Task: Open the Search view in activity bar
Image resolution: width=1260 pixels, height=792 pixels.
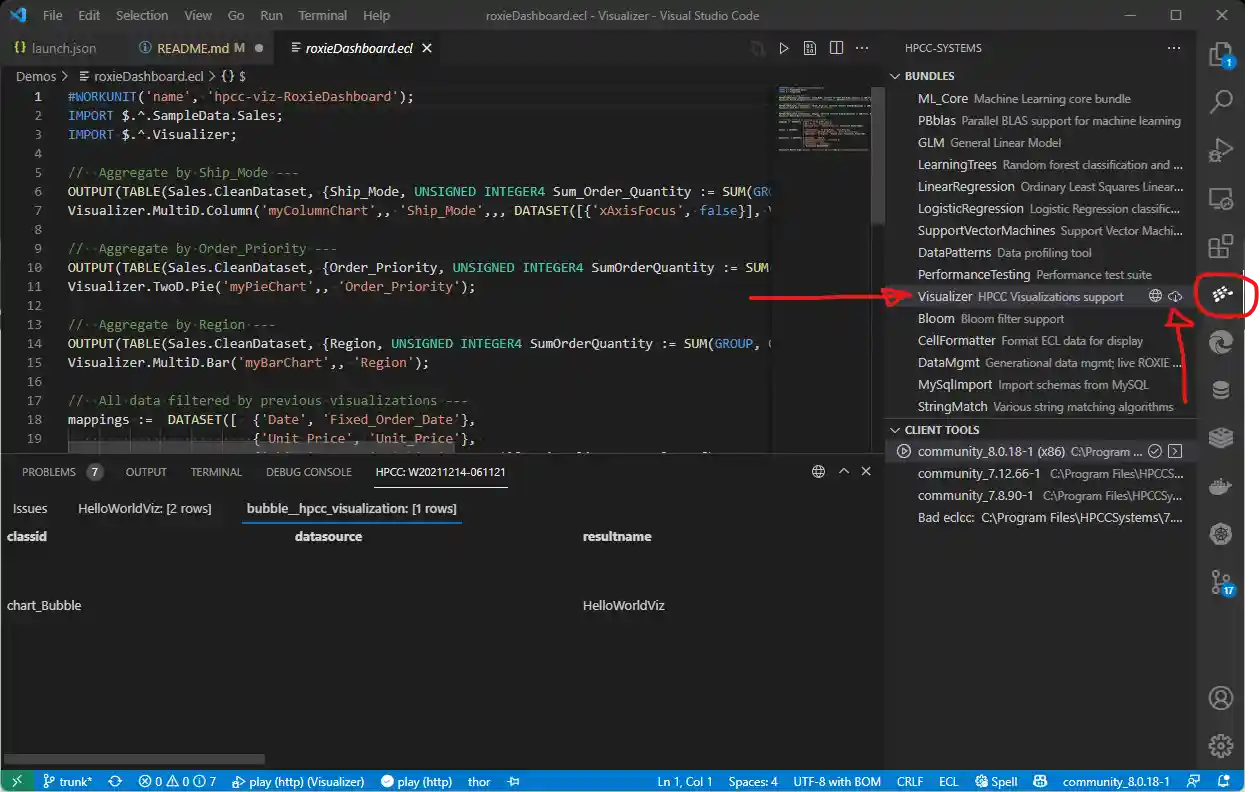Action: pyautogui.click(x=1221, y=101)
